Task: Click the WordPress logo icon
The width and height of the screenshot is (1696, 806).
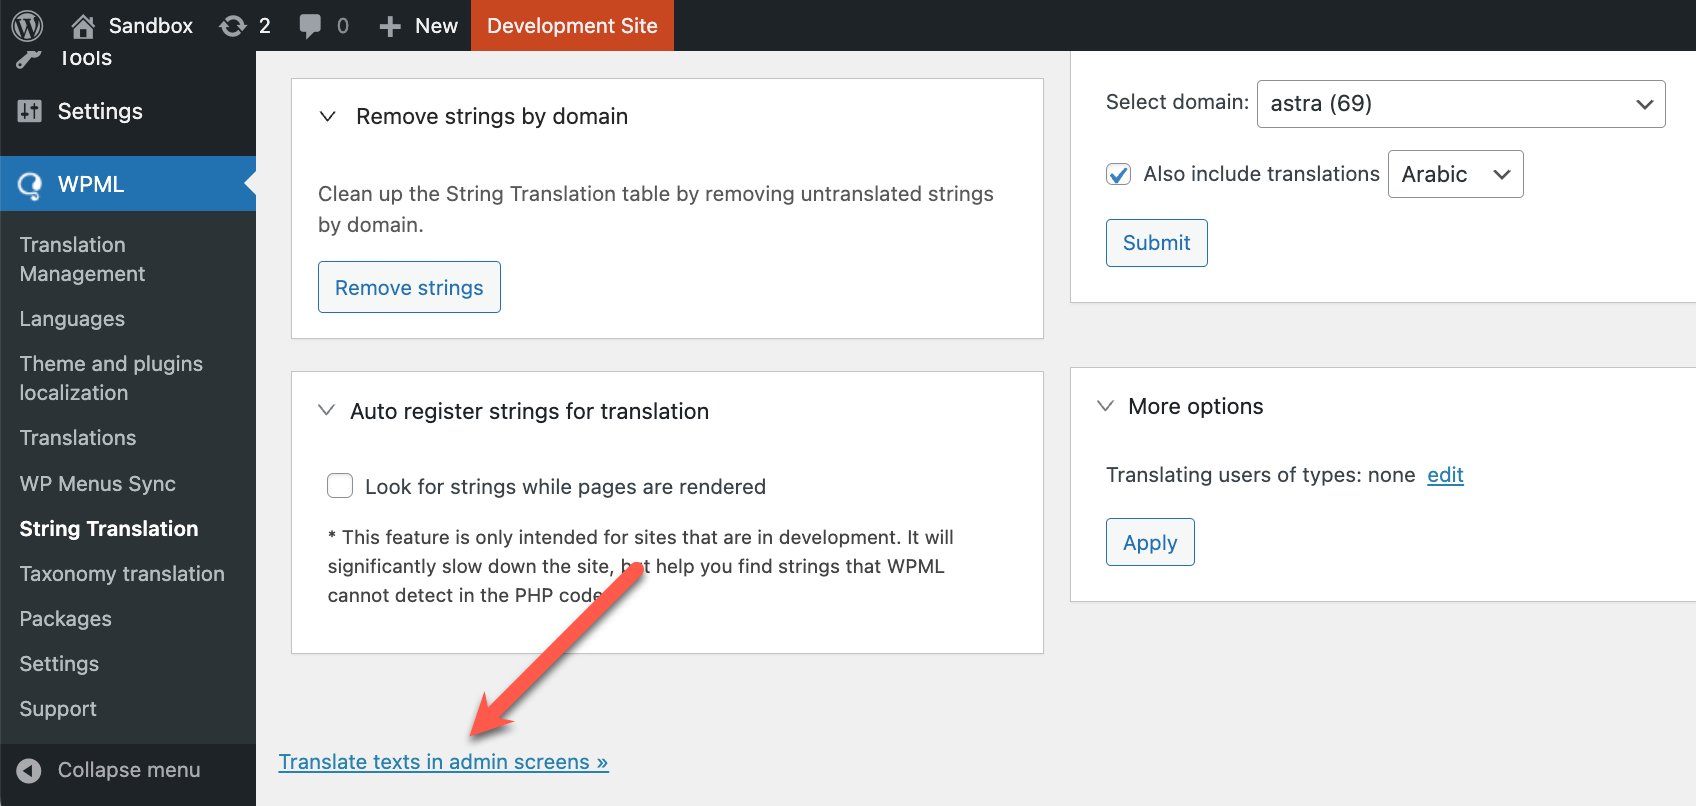Action: (27, 25)
